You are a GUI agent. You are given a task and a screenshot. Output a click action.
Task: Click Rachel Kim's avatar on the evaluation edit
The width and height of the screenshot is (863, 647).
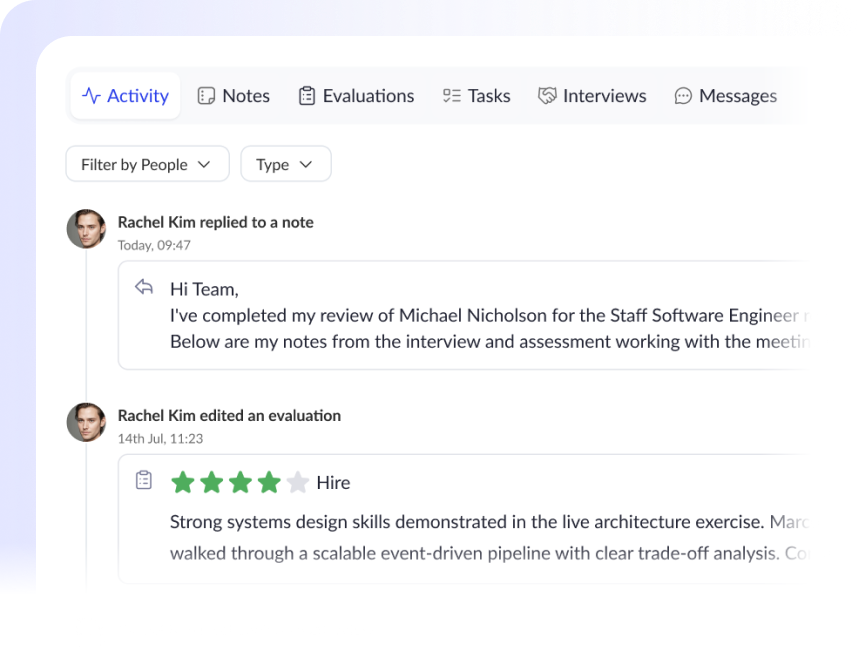(x=86, y=422)
